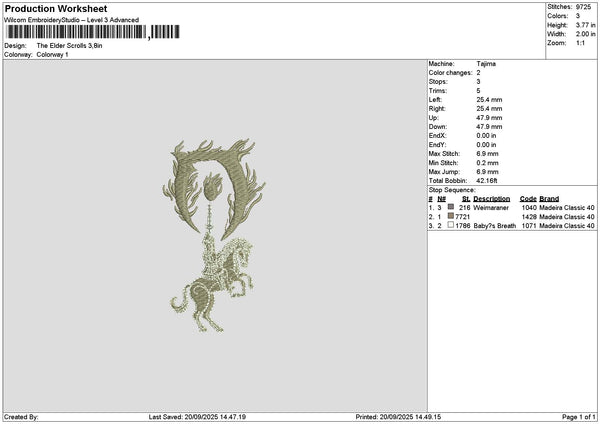Click the 'Max Jump:' value 6.9 mm
Viewport: 600px width, 424px height.
pyautogui.click(x=488, y=172)
